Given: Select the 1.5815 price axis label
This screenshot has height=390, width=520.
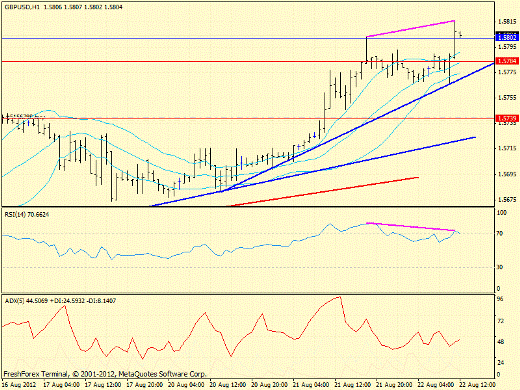Looking at the screenshot, I should [507, 22].
